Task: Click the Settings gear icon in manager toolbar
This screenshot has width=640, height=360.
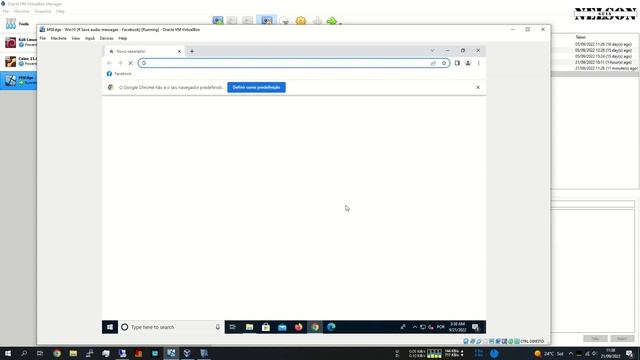Action: [301, 20]
